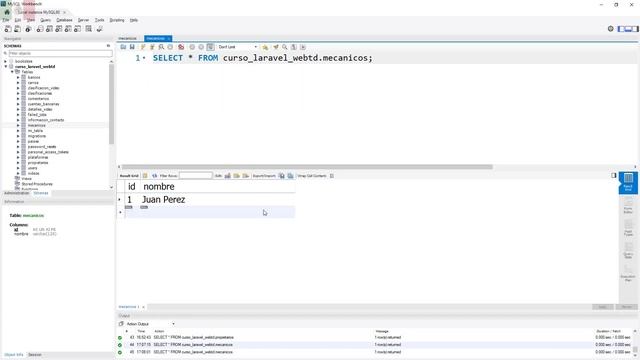Screen dimensions: 640x360
Task: Open the Workbench home screen icon
Action: (x=7, y=12)
